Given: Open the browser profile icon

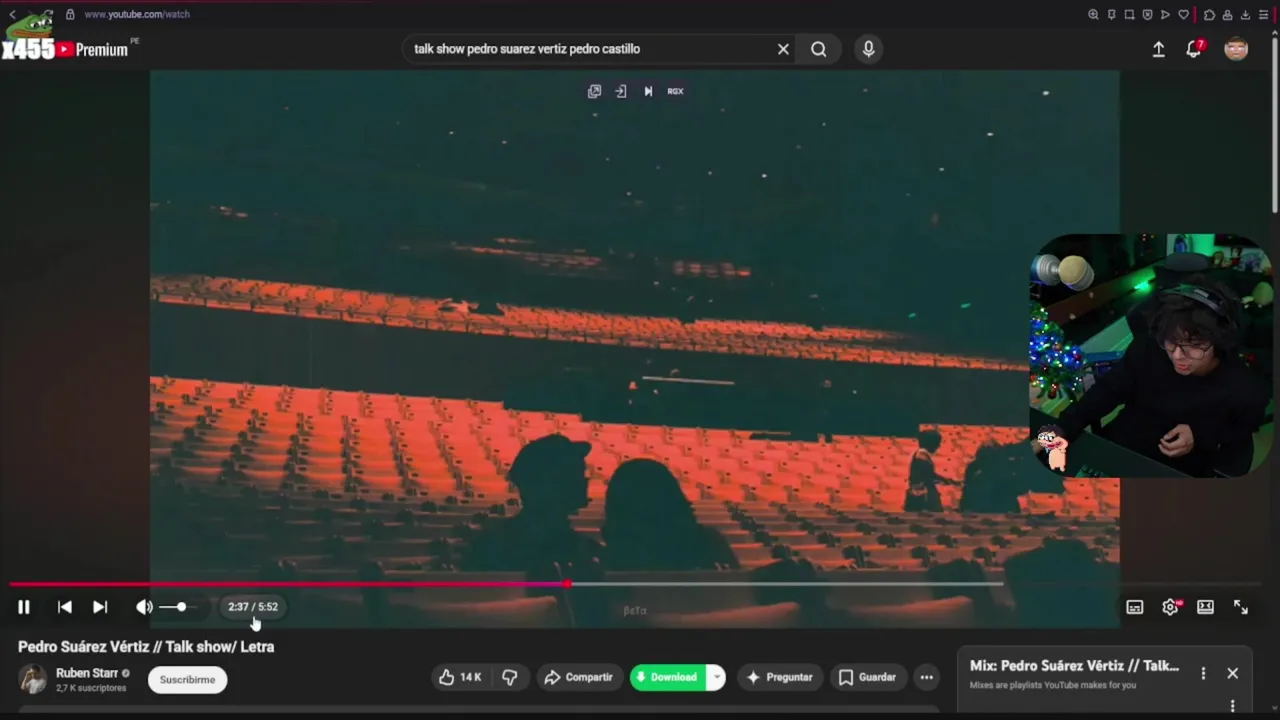Looking at the screenshot, I should 1227,14.
